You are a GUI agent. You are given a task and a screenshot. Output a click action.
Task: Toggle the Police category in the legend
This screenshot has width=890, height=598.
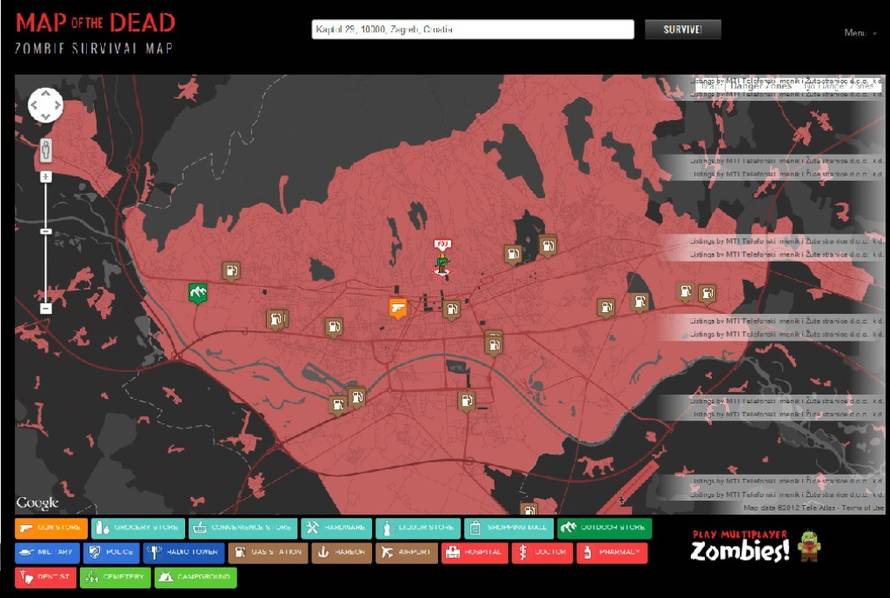click(113, 552)
